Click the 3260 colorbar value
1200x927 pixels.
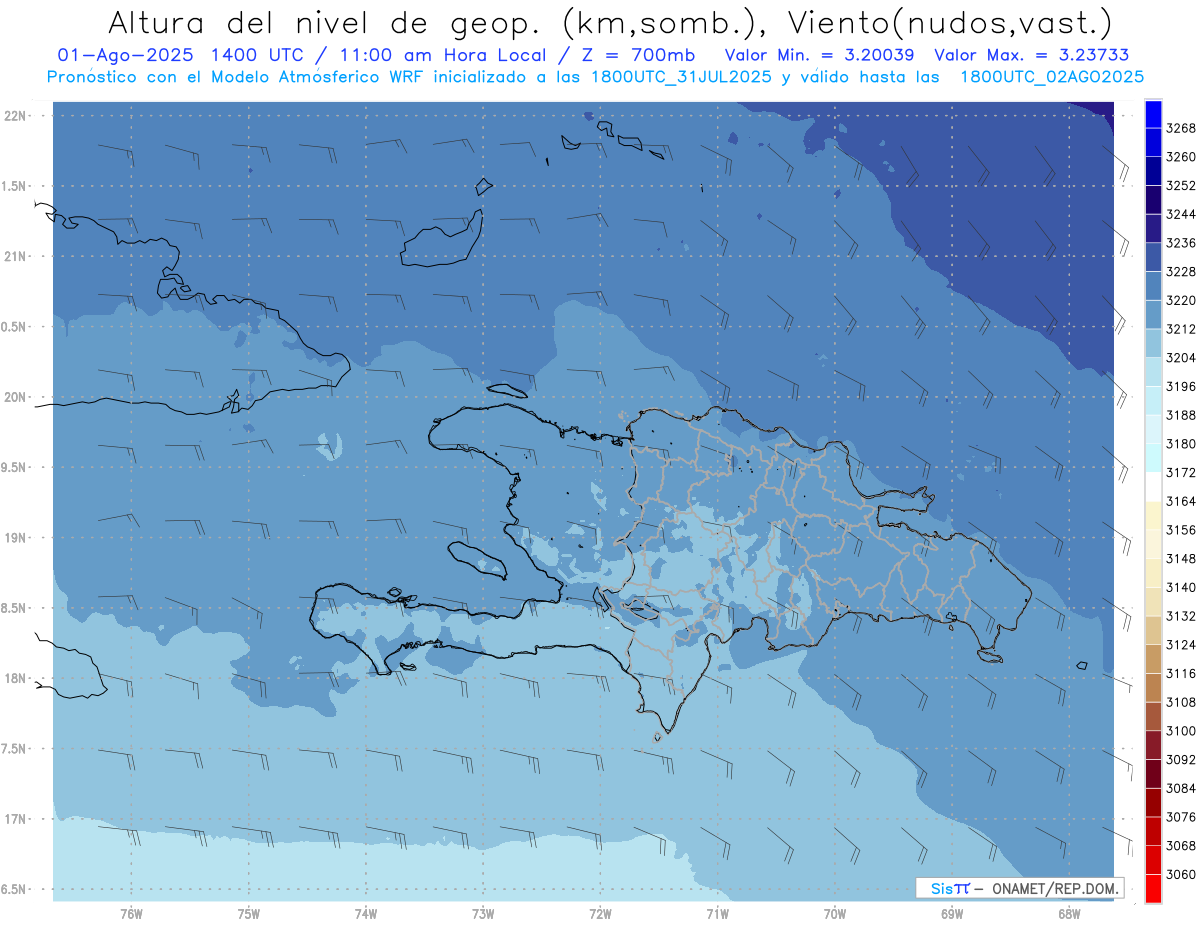[x=1181, y=157]
